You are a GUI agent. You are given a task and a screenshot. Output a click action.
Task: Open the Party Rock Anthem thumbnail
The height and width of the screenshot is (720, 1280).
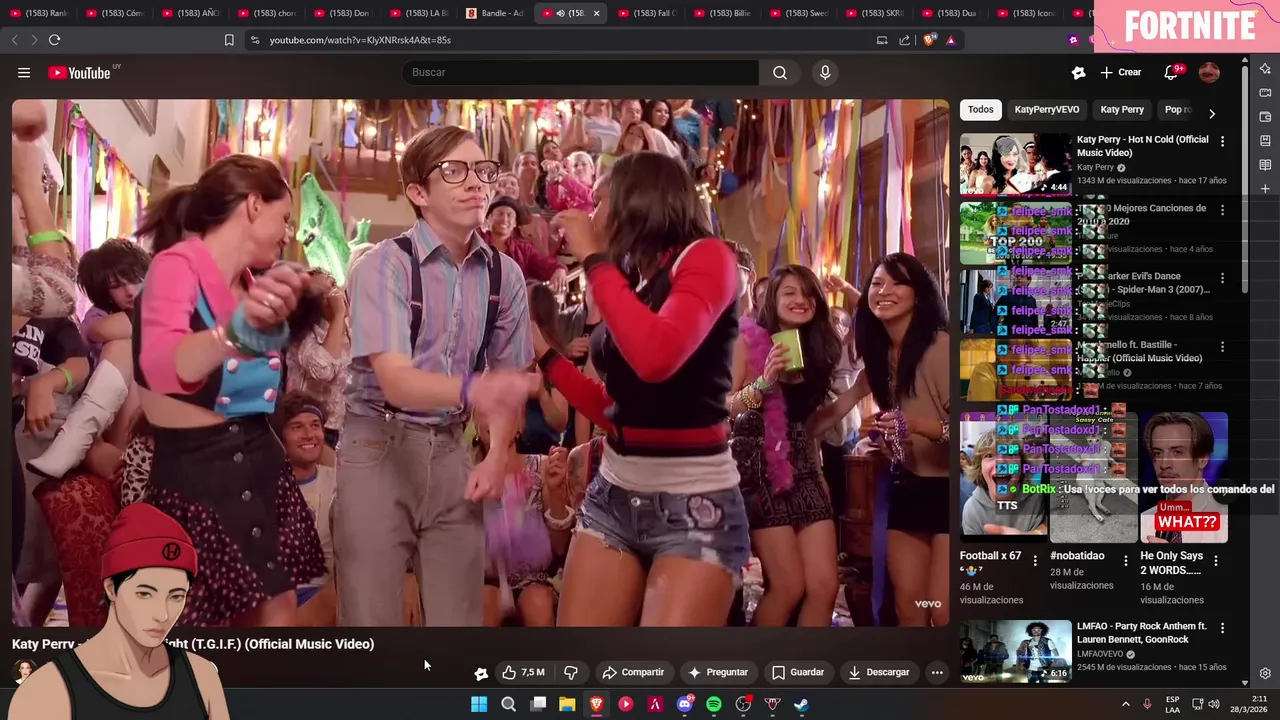(x=1015, y=651)
